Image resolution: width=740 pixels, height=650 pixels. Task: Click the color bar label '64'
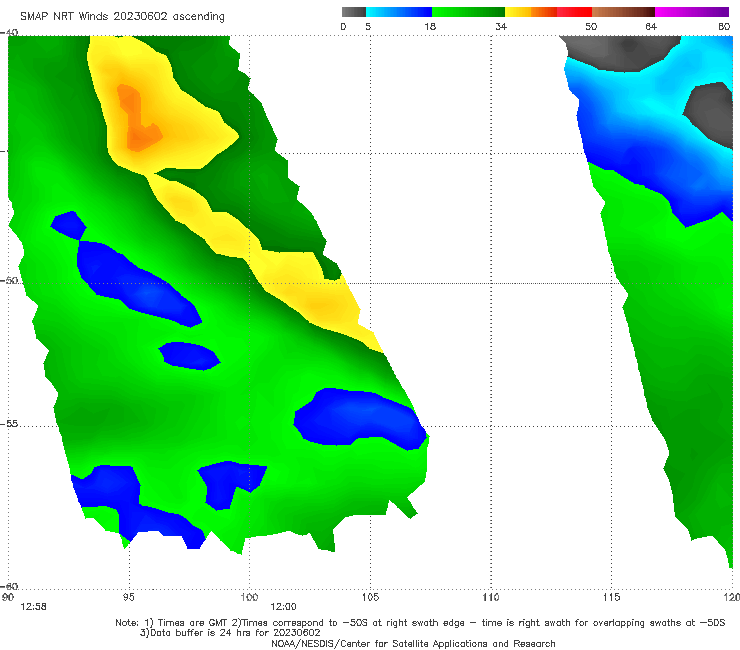coord(651,26)
